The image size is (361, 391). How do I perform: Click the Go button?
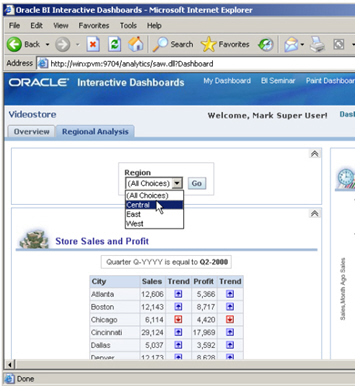197,183
